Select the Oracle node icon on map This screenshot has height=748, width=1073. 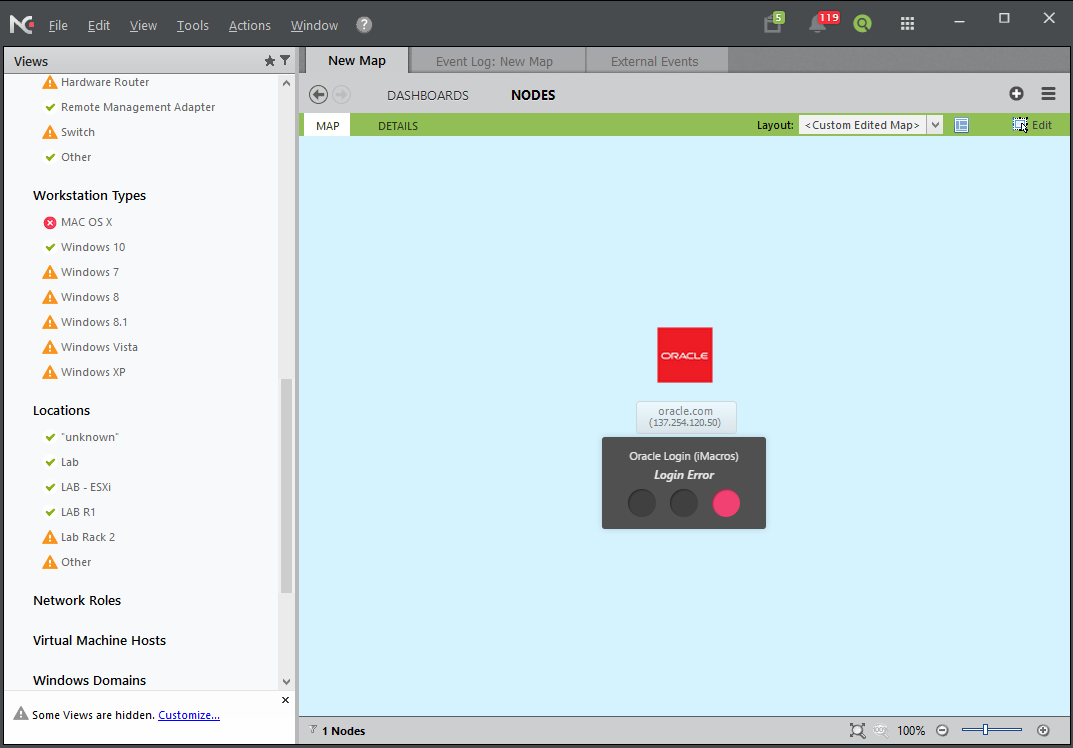click(684, 354)
